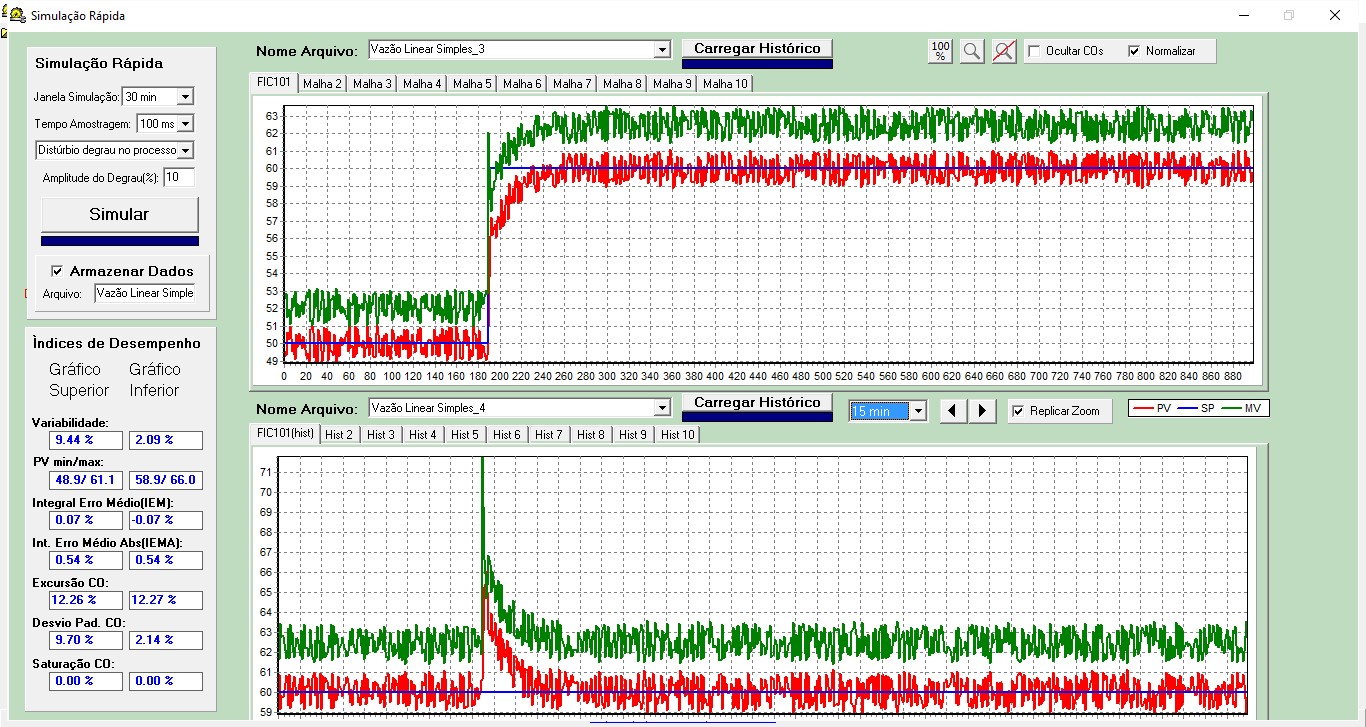Expand the 15 min time window dropdown
1366x727 pixels.
click(x=919, y=411)
